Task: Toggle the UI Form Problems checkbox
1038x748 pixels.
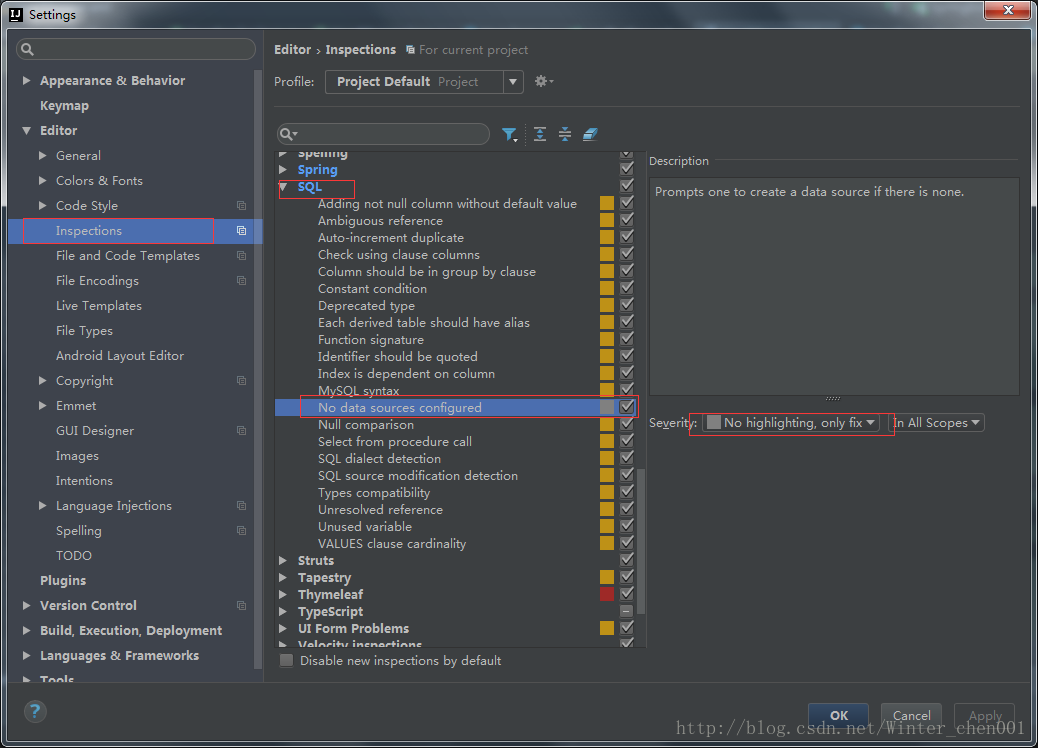Action: [627, 628]
